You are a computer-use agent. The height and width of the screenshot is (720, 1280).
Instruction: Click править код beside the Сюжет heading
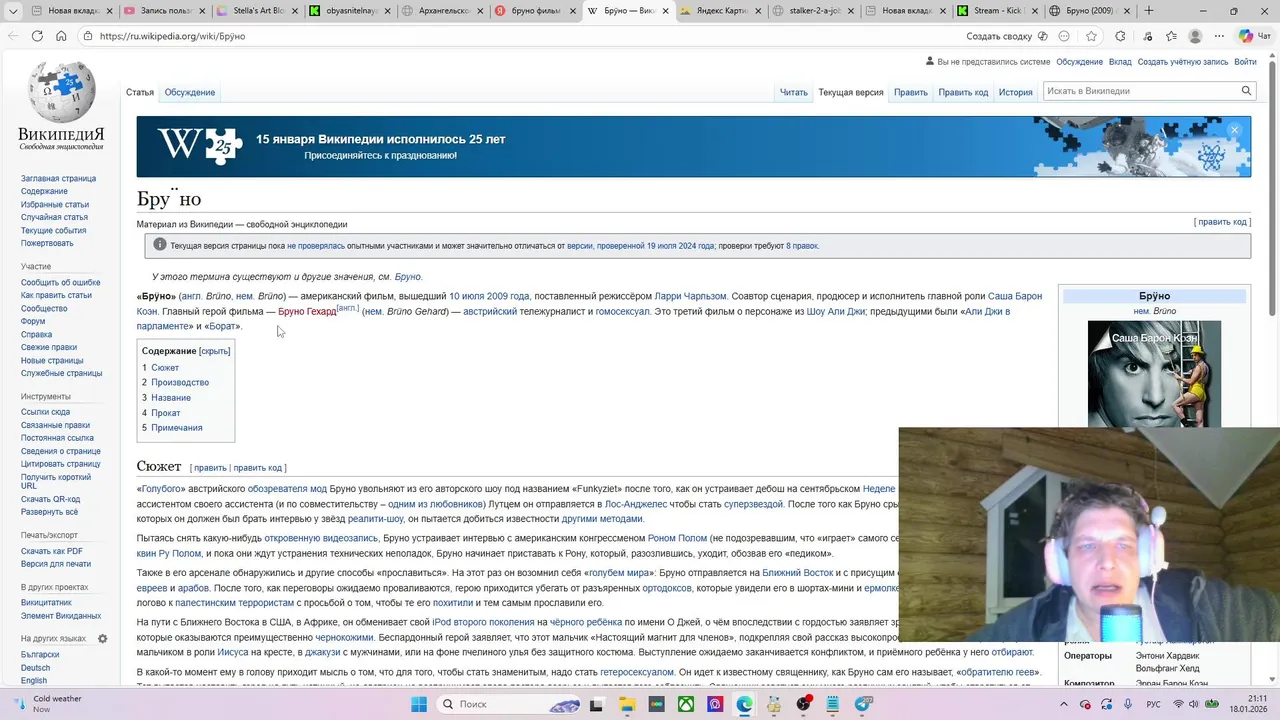click(x=258, y=468)
